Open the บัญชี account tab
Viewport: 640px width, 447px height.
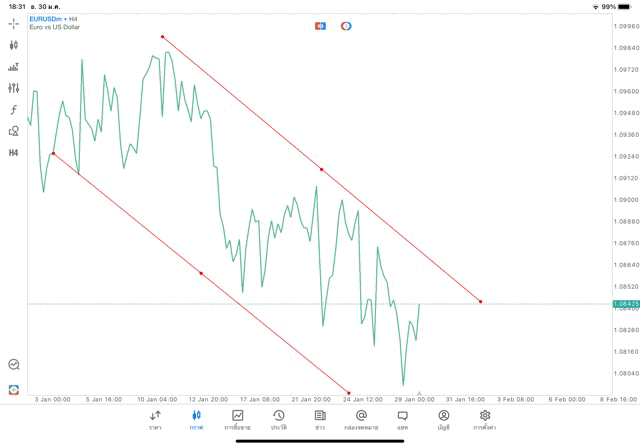click(x=443, y=419)
